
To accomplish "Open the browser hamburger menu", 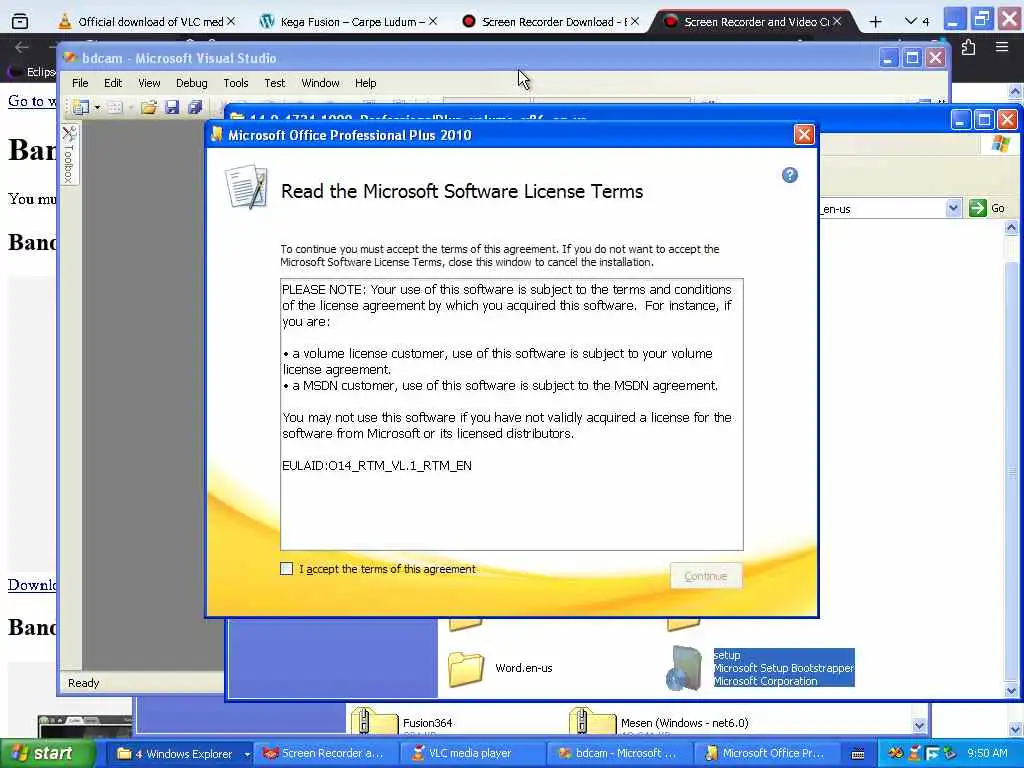I will [x=1002, y=47].
